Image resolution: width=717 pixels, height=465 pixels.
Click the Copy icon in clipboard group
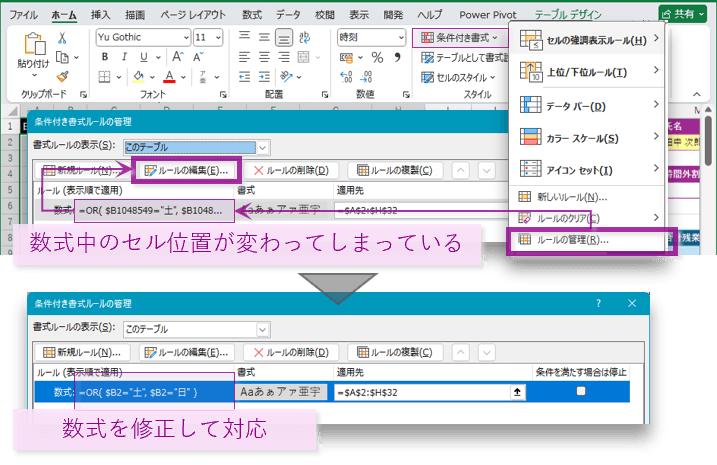[62, 57]
